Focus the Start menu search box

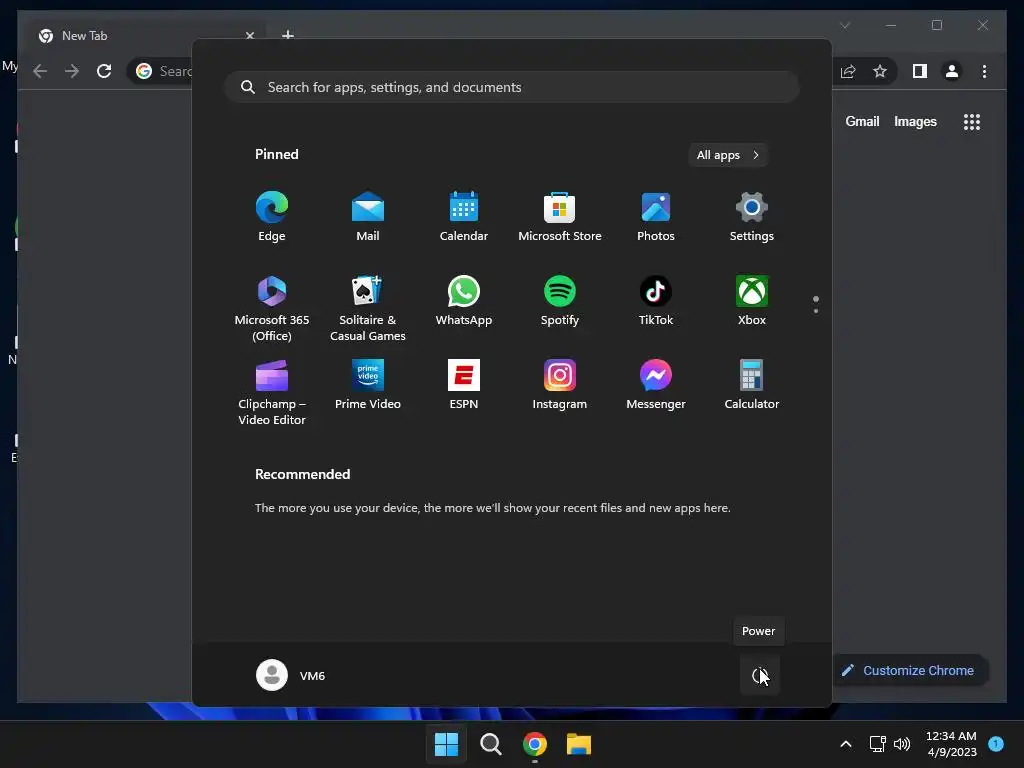(x=512, y=87)
